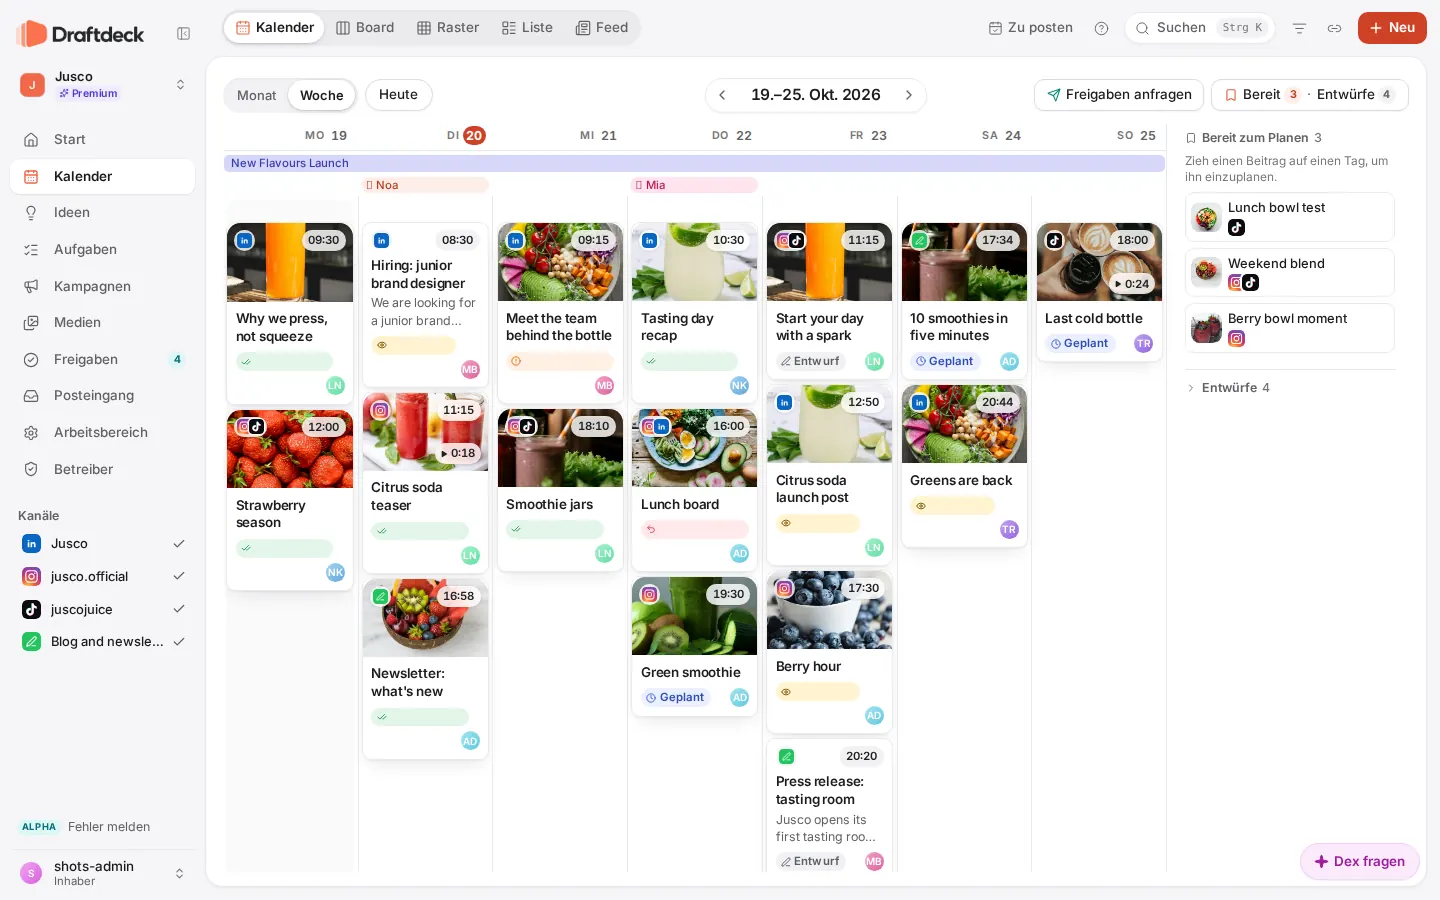Open Freigaben in the sidebar

(x=103, y=360)
